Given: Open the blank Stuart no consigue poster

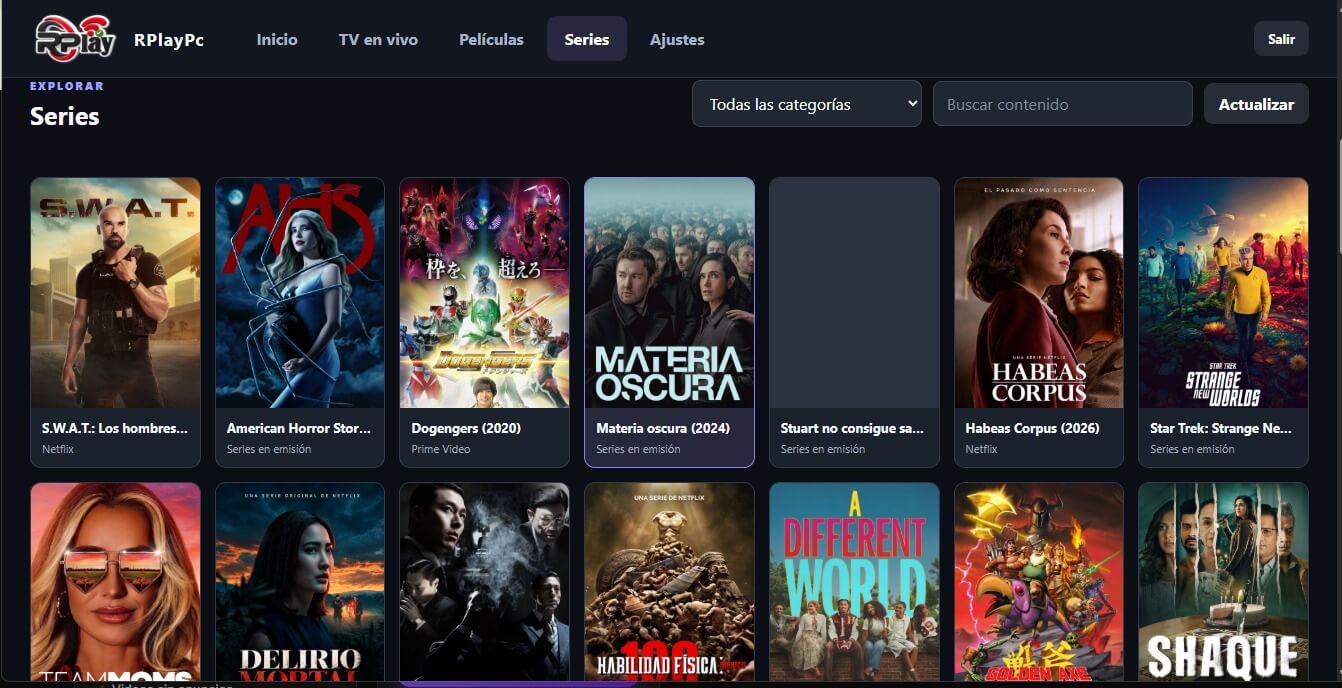Looking at the screenshot, I should (854, 293).
